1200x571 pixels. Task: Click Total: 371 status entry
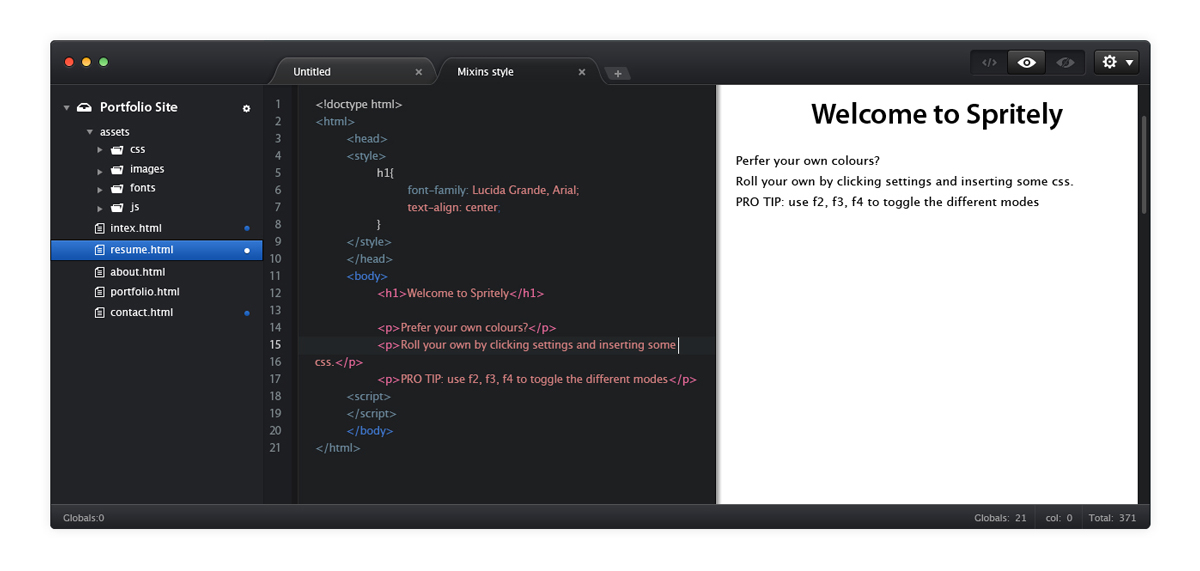pos(1113,518)
